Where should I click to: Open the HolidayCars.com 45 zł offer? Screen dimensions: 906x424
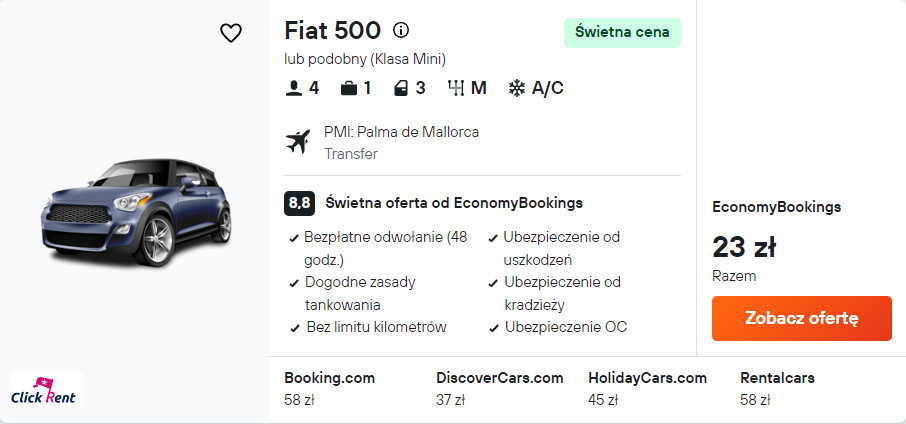pyautogui.click(x=648, y=388)
